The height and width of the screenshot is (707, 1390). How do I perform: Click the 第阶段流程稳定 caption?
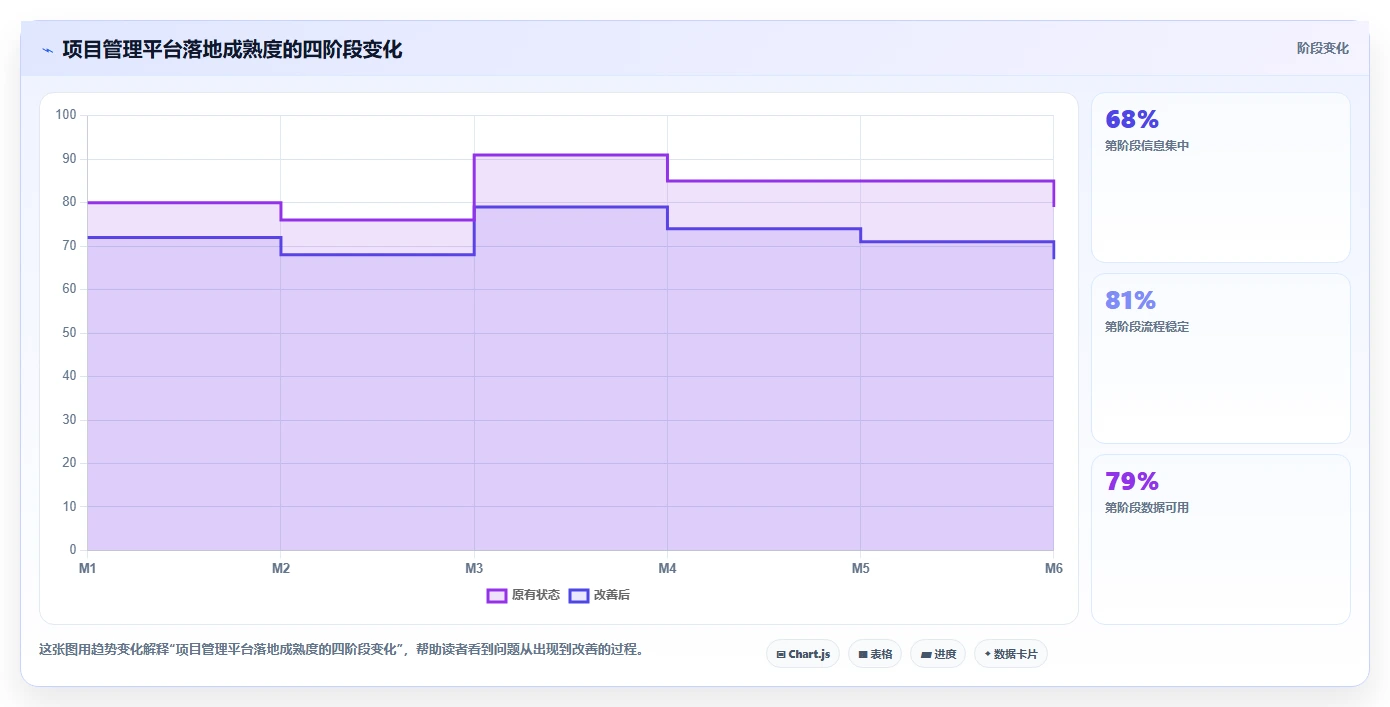tap(1147, 327)
